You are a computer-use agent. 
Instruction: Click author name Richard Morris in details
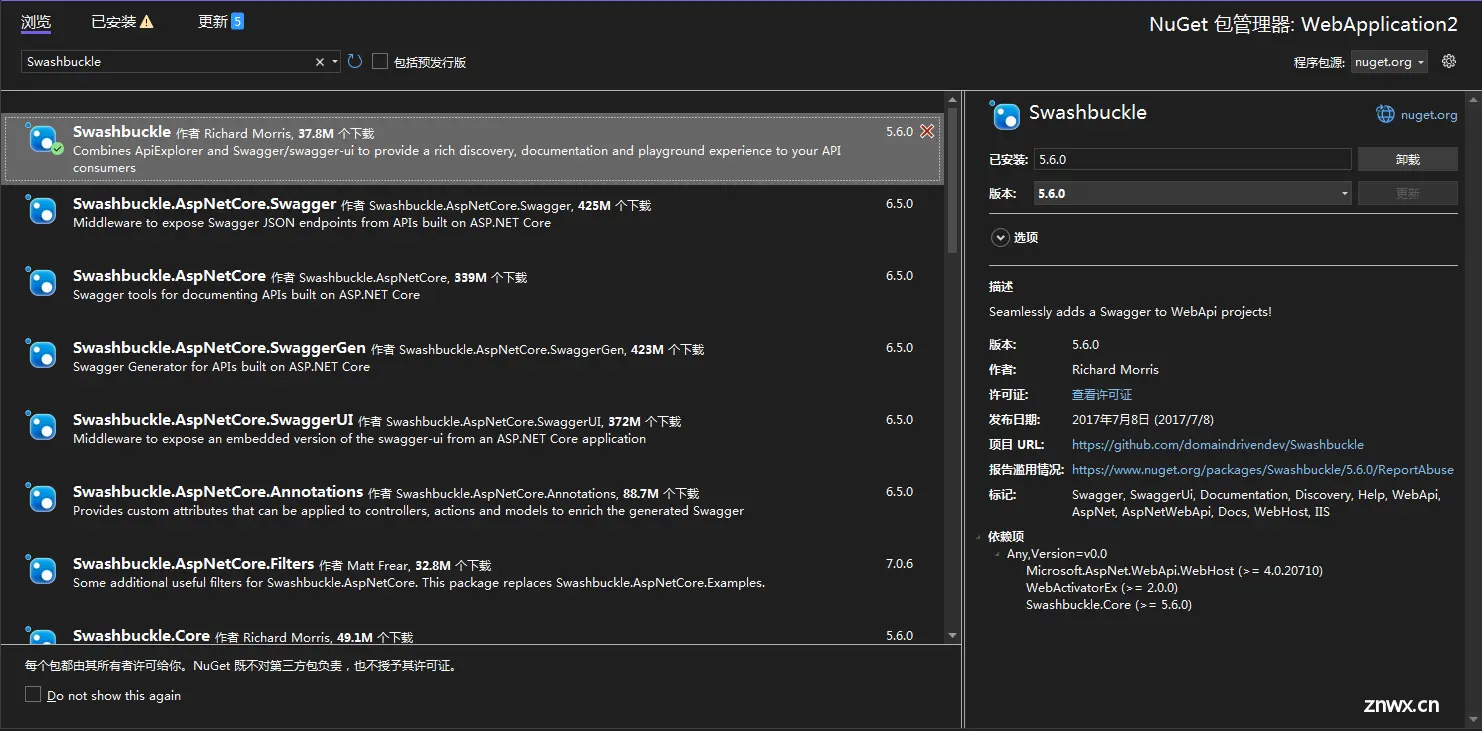pos(1115,369)
